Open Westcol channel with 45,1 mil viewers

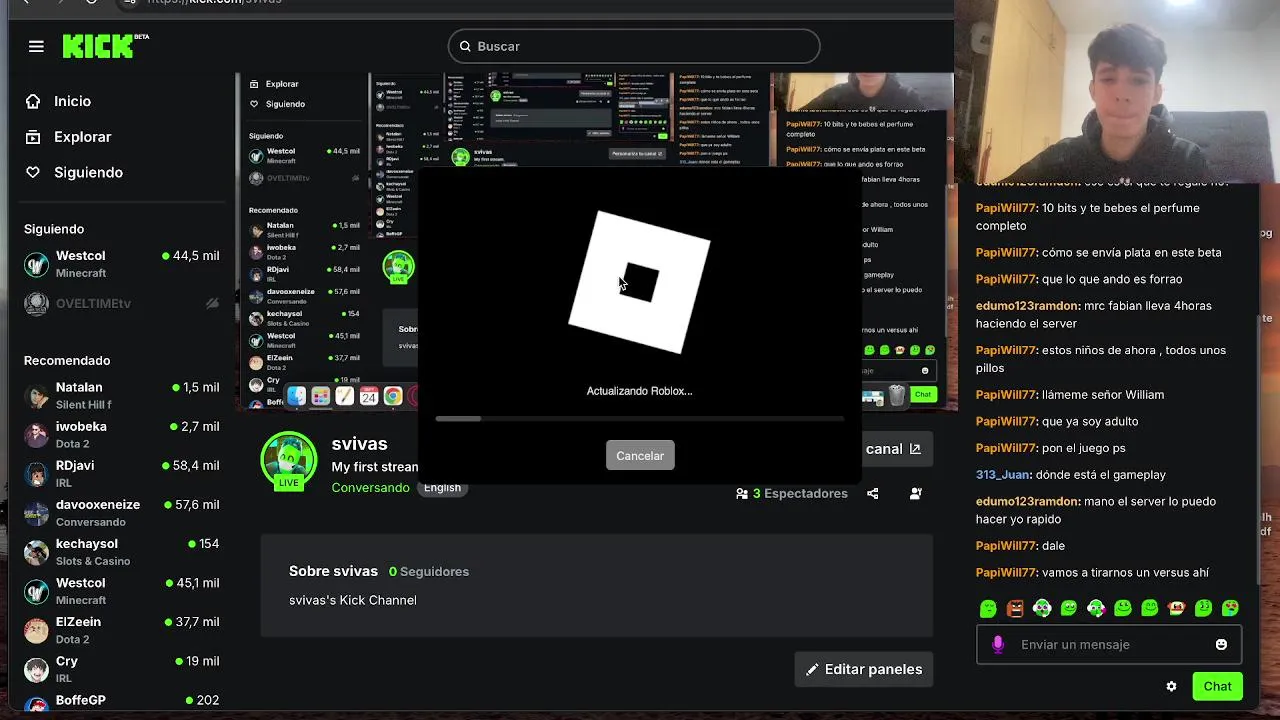point(122,591)
